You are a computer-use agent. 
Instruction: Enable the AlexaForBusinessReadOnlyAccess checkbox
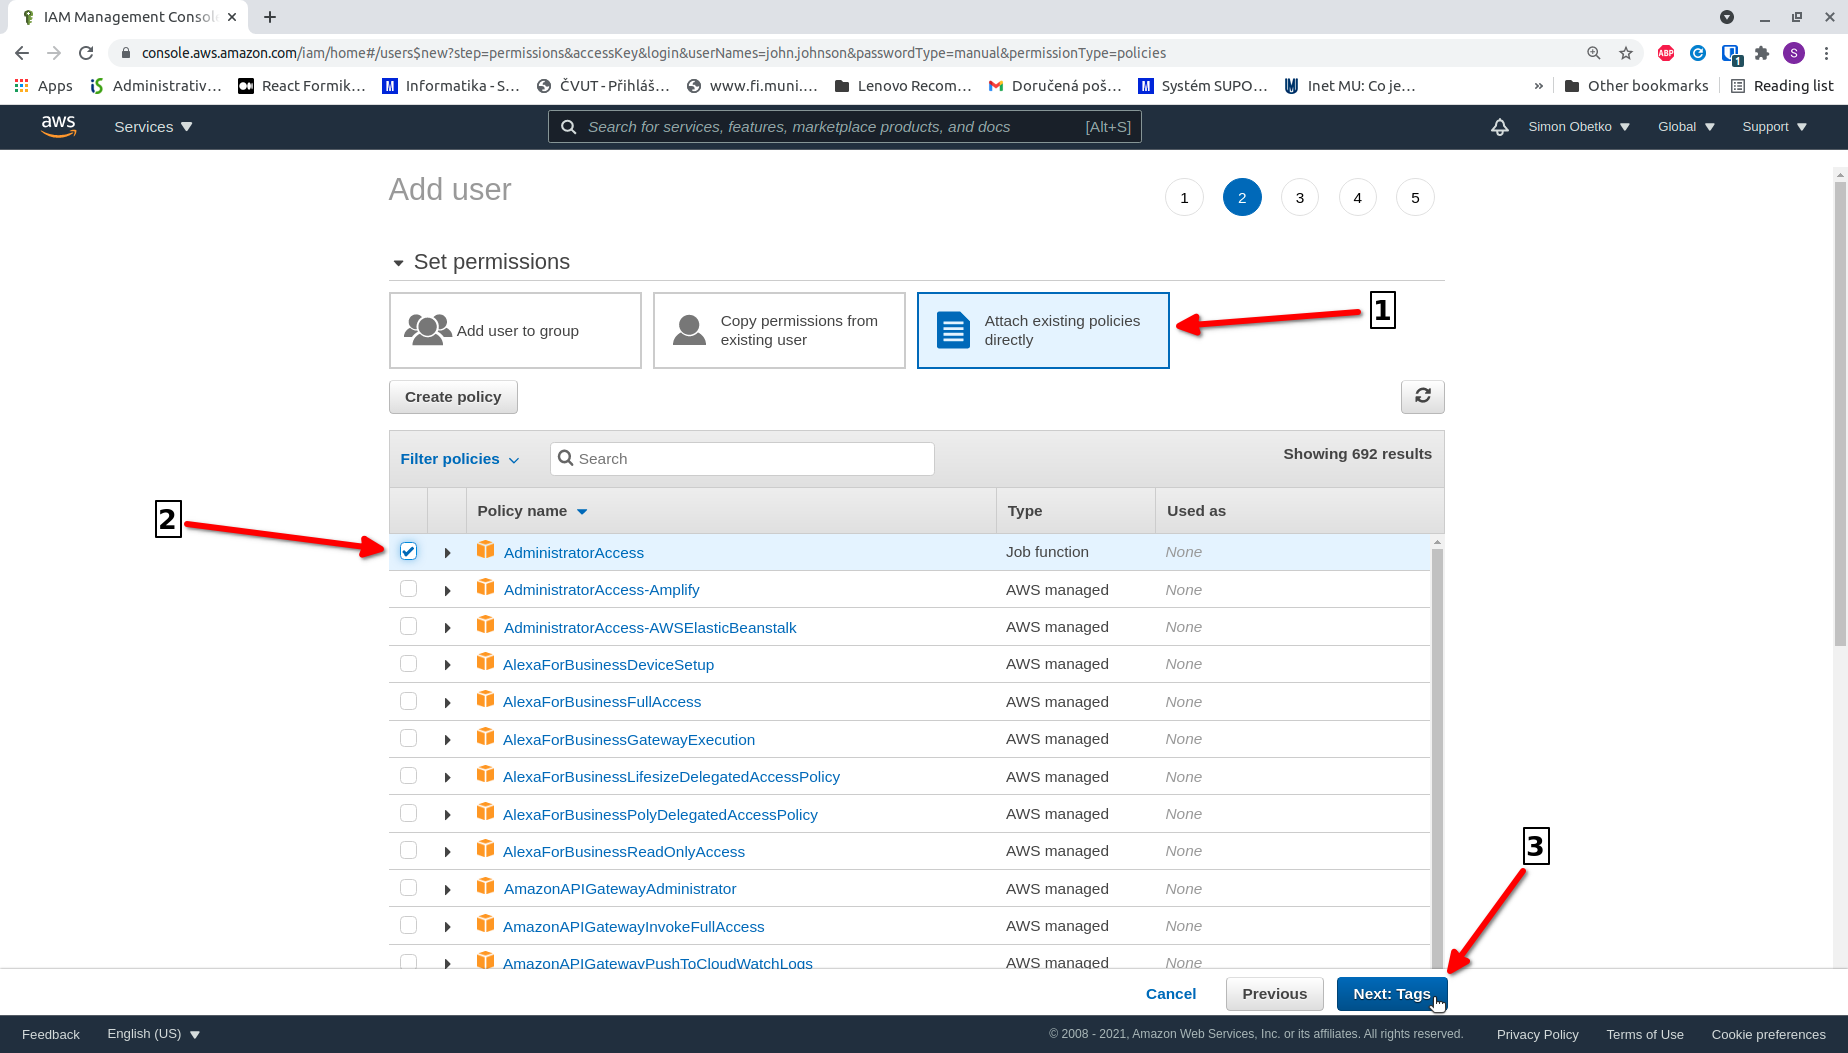408,850
